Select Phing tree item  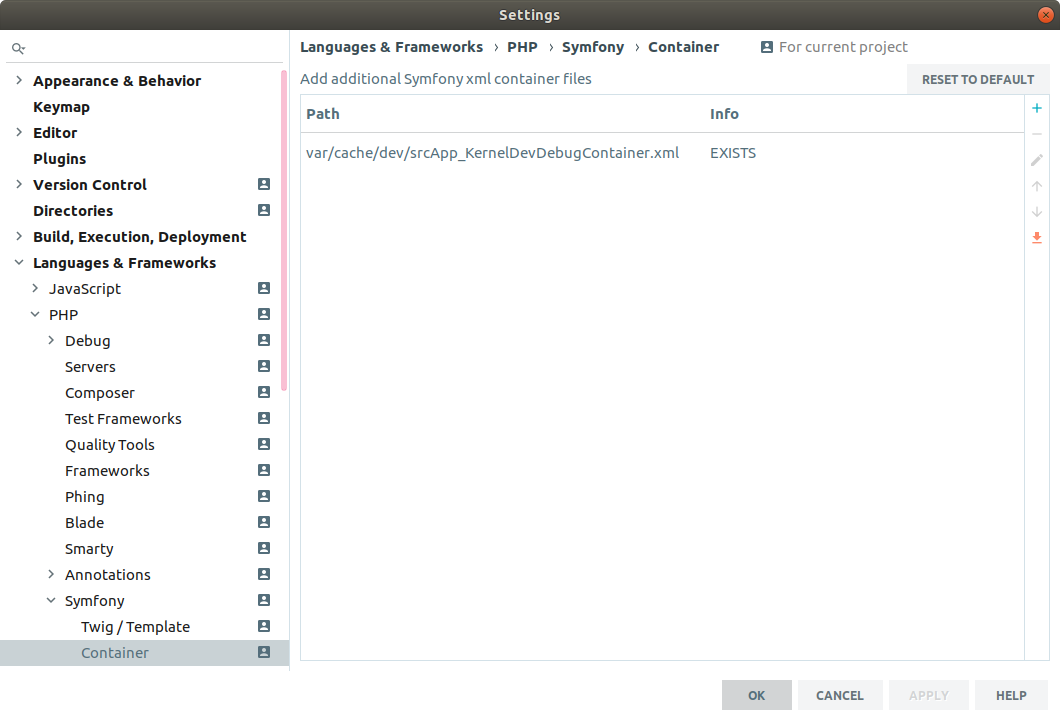click(x=85, y=497)
